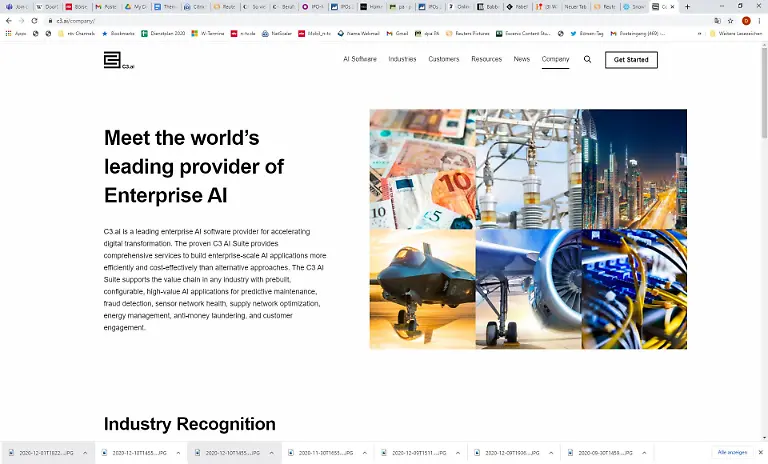Reload the page with the refresh icon
The width and height of the screenshot is (768, 464).
(x=35, y=20)
